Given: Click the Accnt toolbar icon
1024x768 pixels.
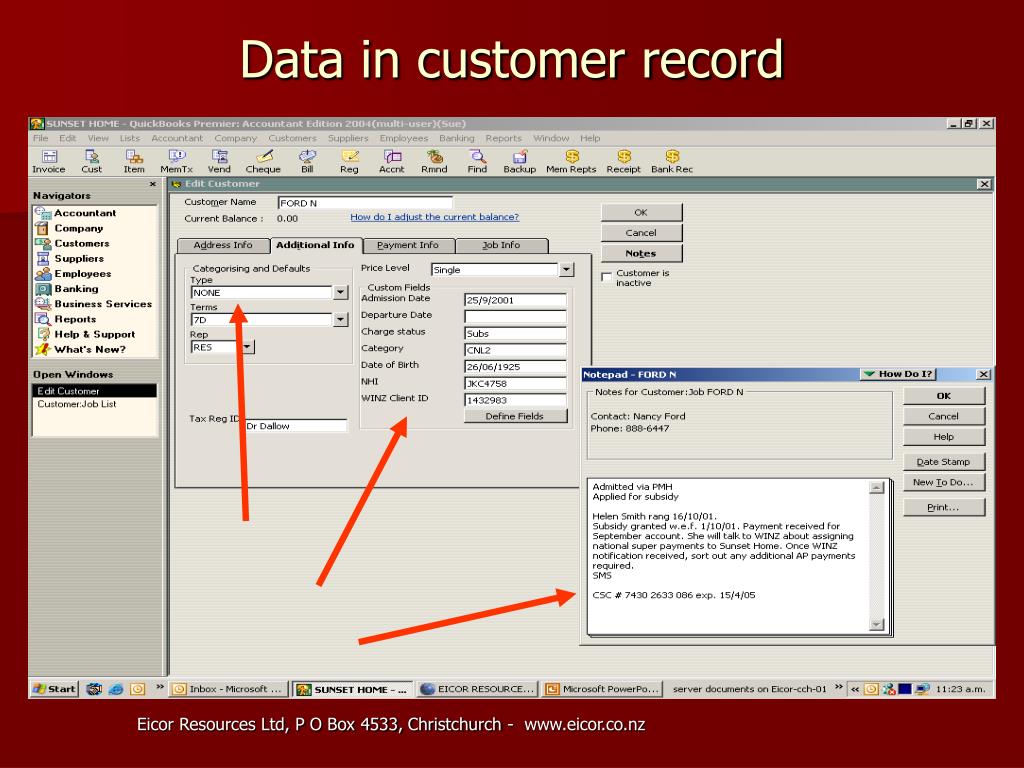Looking at the screenshot, I should pyautogui.click(x=392, y=161).
